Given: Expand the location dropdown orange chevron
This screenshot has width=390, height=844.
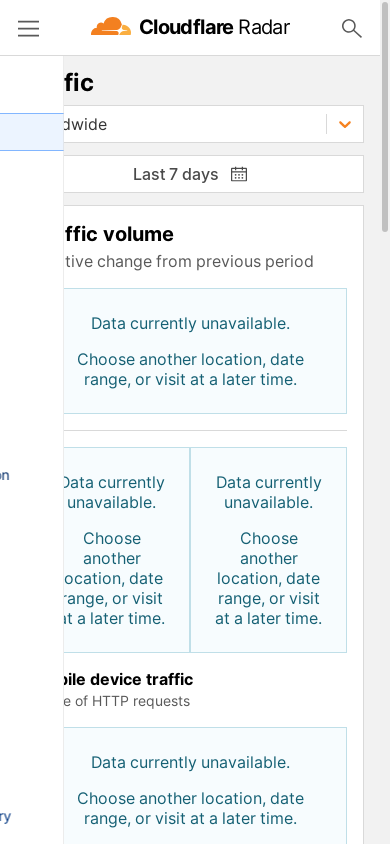Looking at the screenshot, I should click(x=345, y=124).
